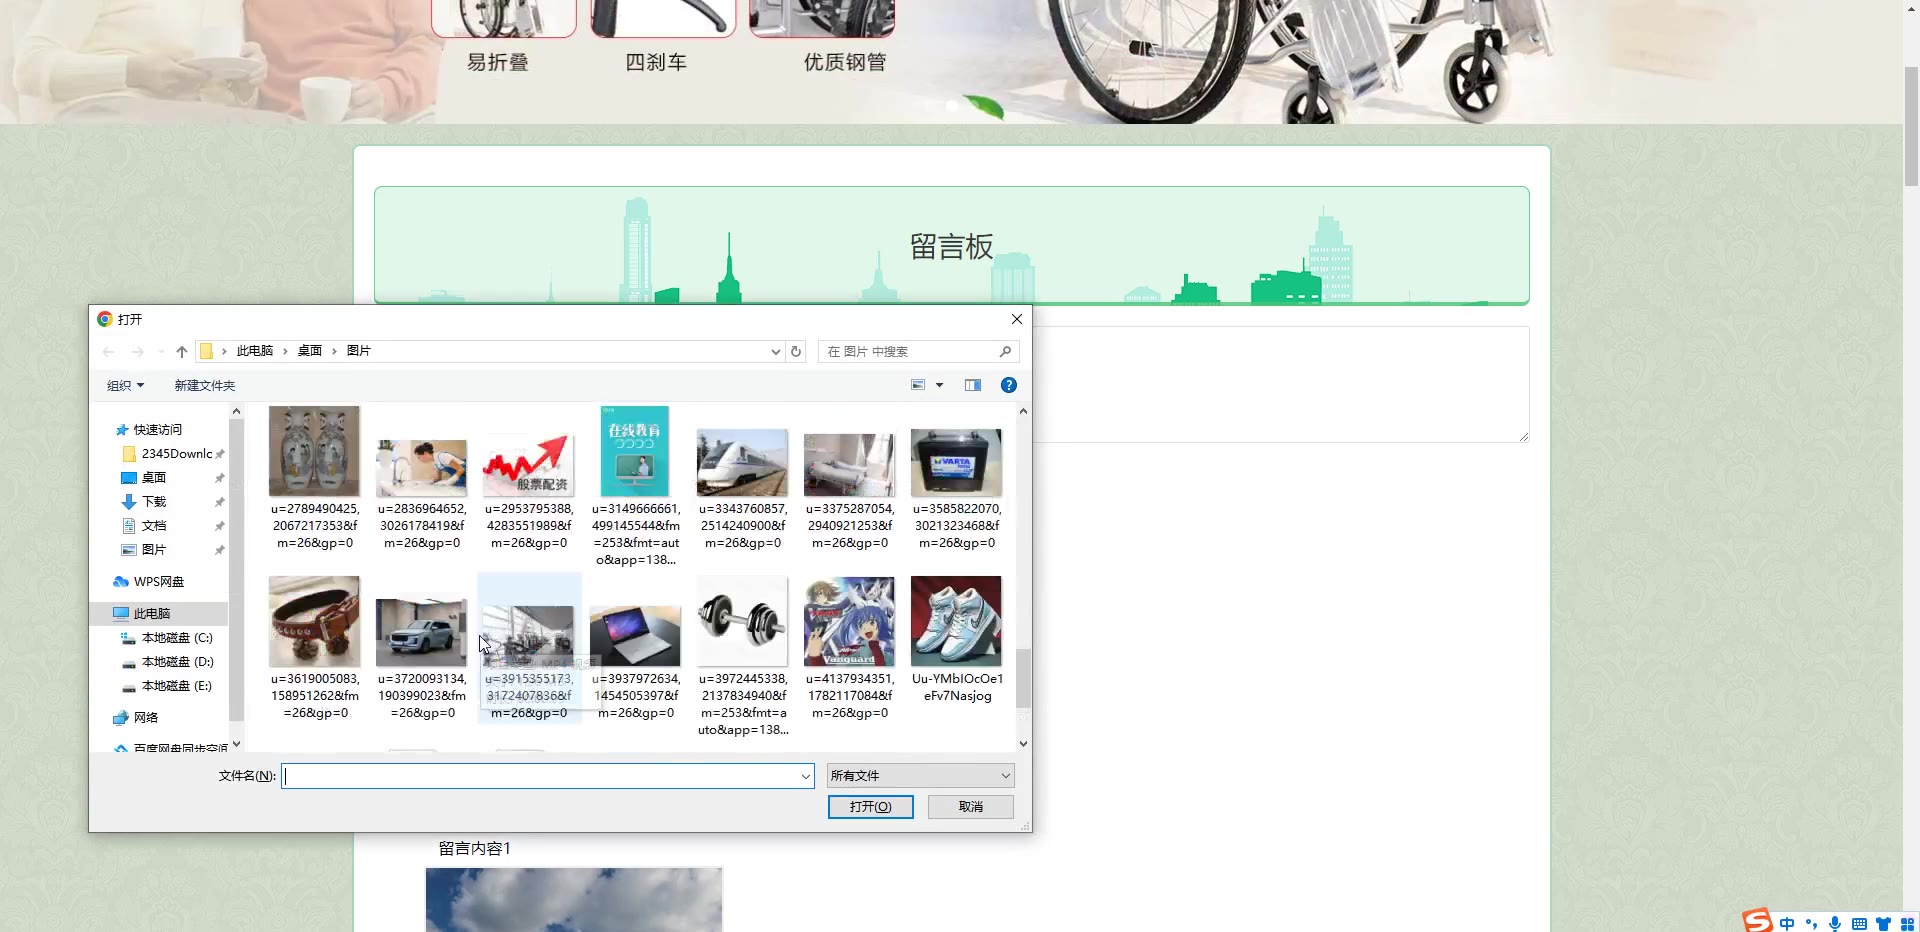The image size is (1920, 932).
Task: Click 桌面 in the address breadcrumb
Action: tap(310, 351)
